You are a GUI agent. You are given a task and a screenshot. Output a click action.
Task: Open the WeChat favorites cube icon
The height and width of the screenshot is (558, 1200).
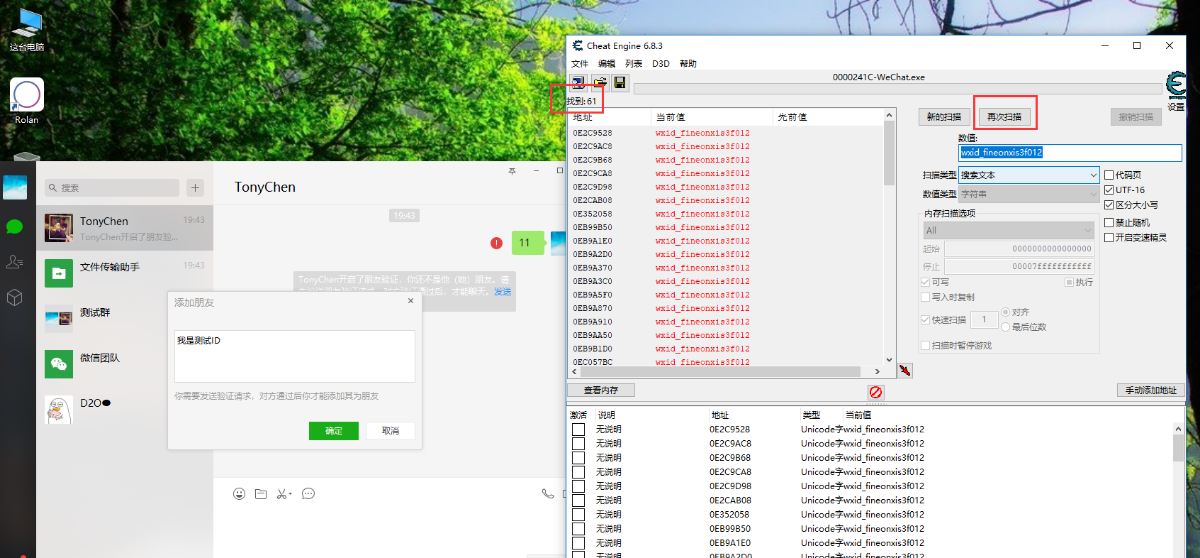pos(15,297)
